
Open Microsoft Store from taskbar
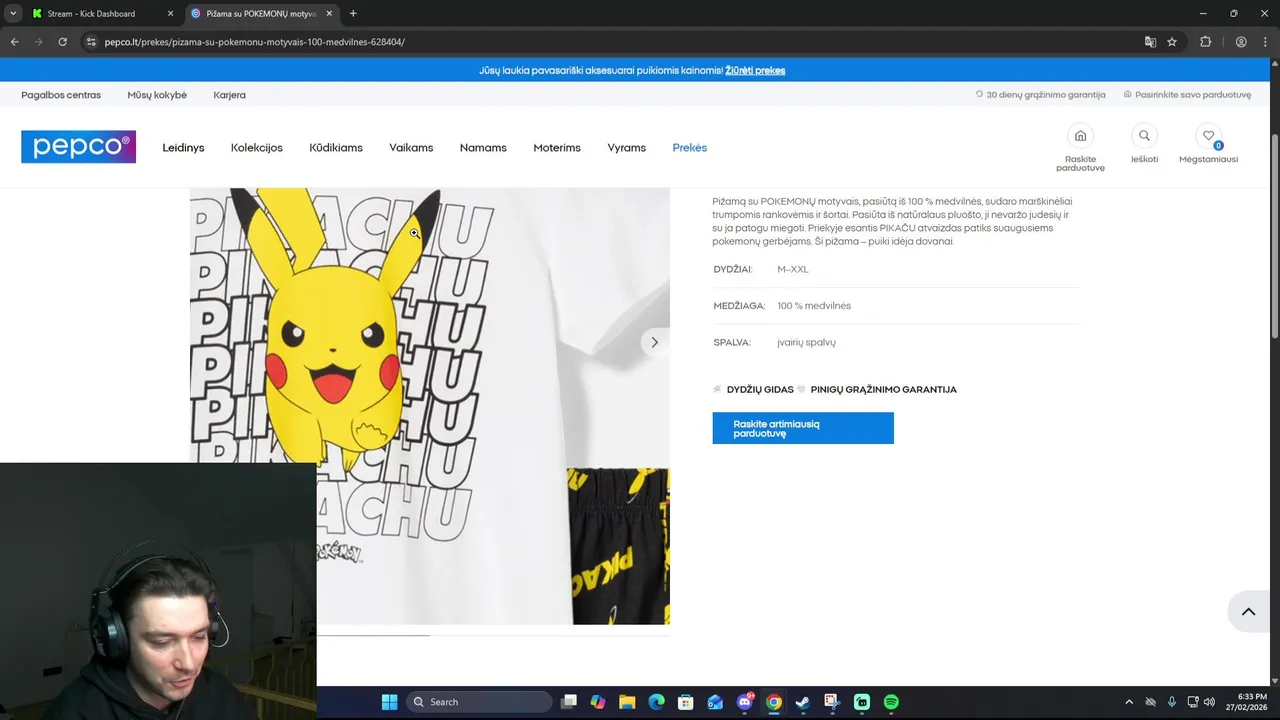(x=685, y=702)
